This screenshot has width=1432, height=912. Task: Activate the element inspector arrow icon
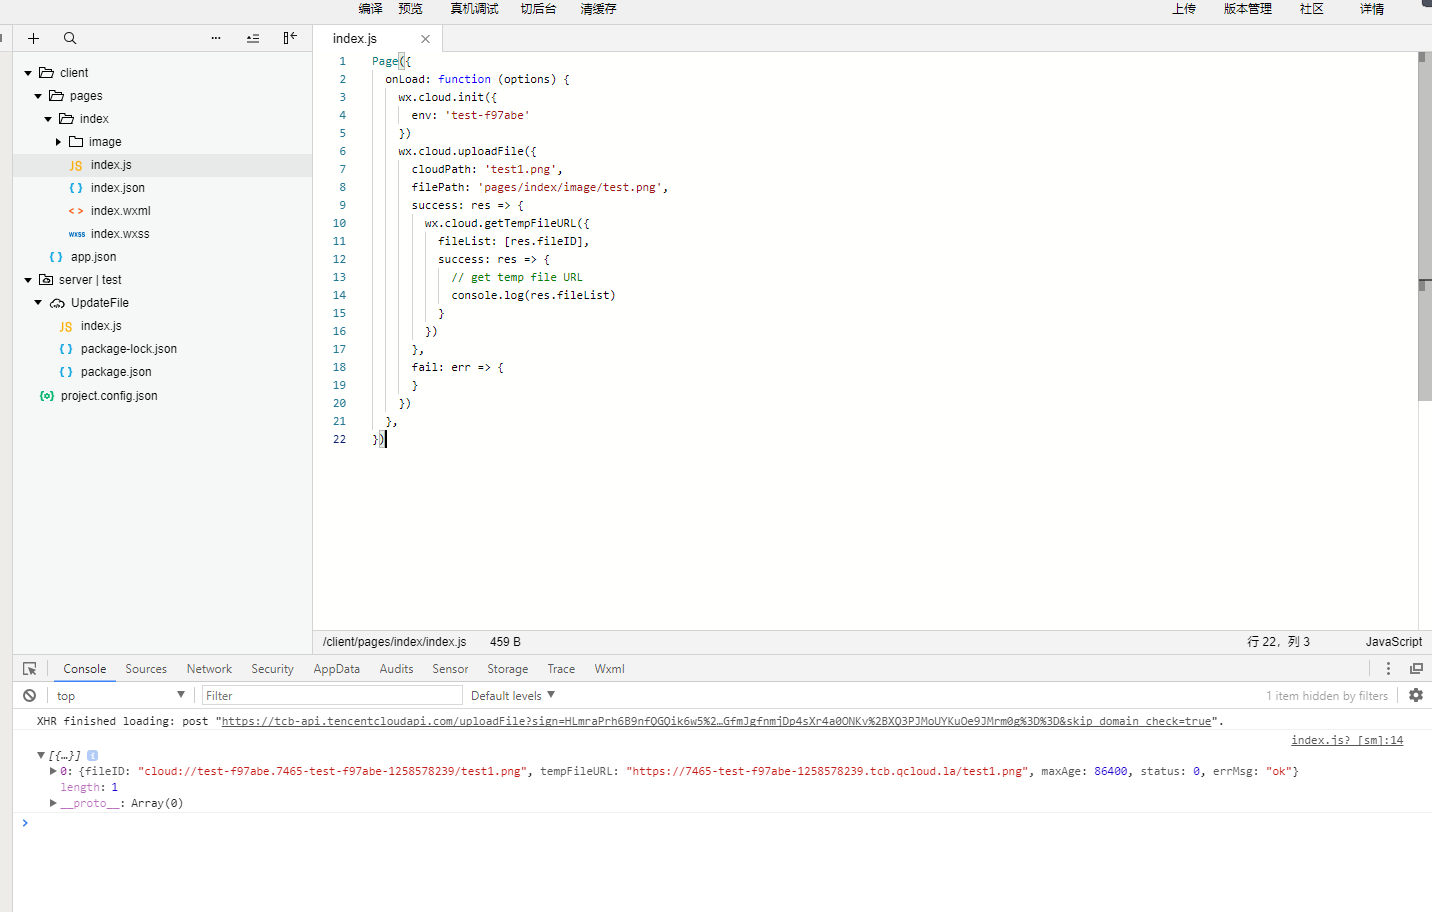point(30,669)
